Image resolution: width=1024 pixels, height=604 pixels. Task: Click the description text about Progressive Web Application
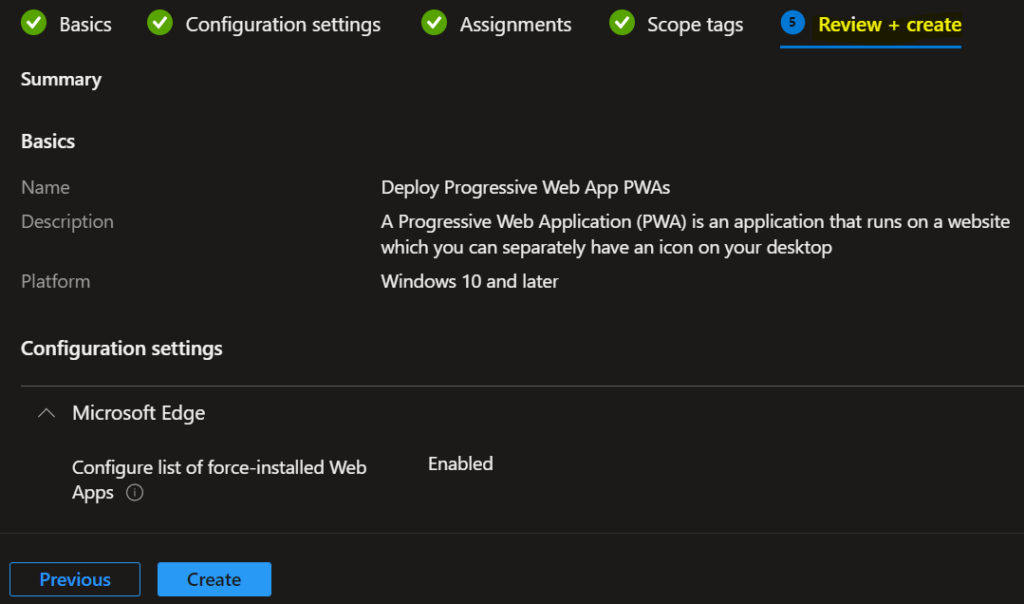(x=695, y=234)
